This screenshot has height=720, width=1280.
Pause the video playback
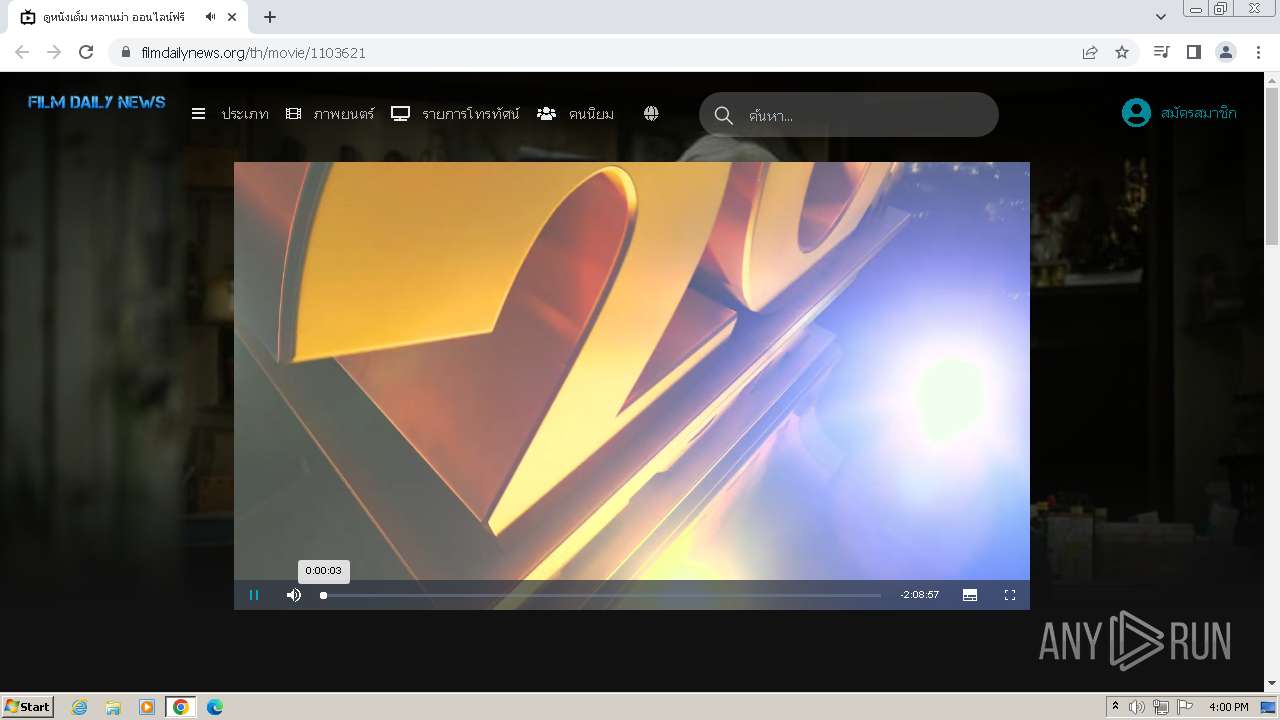pos(254,595)
